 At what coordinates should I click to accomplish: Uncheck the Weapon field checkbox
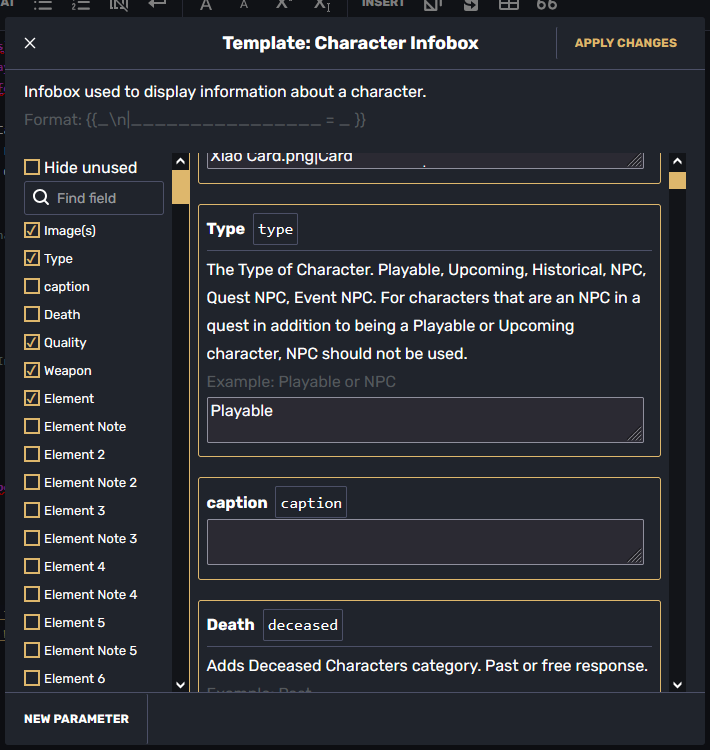point(32,371)
